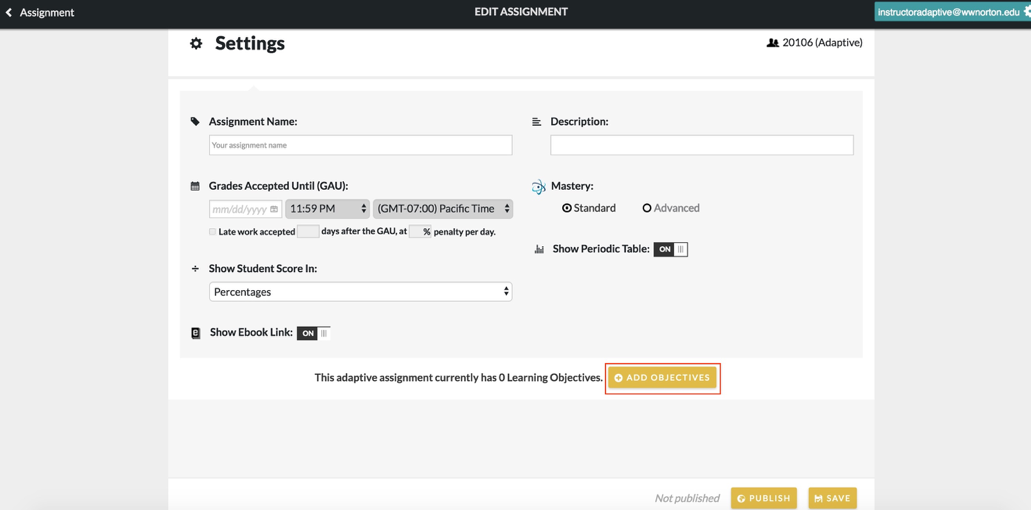Select the Advanced mastery option
Screen dimensions: 1031x510
647,208
